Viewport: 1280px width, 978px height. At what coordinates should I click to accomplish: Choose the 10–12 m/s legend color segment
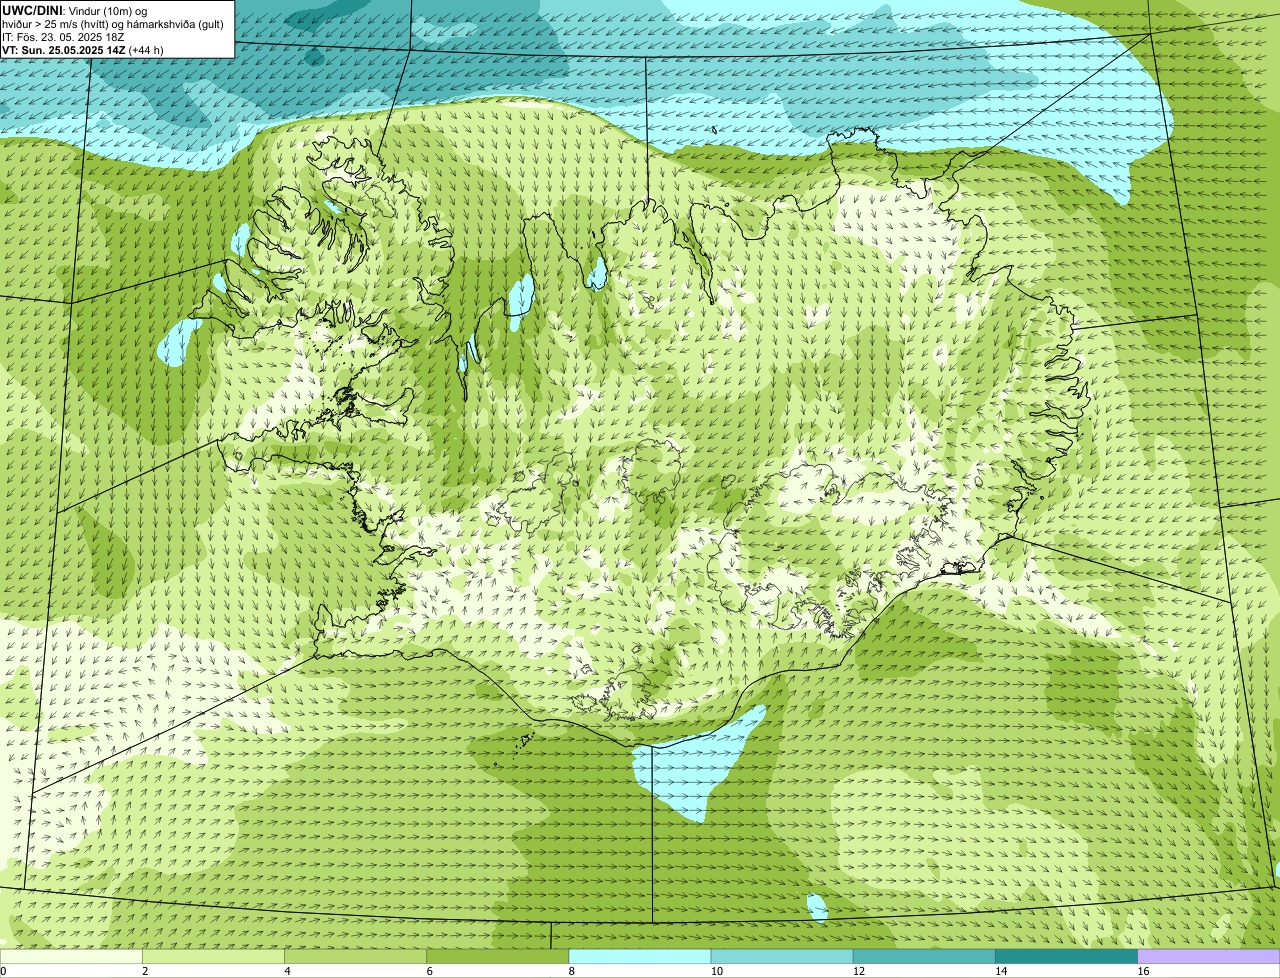(x=782, y=957)
